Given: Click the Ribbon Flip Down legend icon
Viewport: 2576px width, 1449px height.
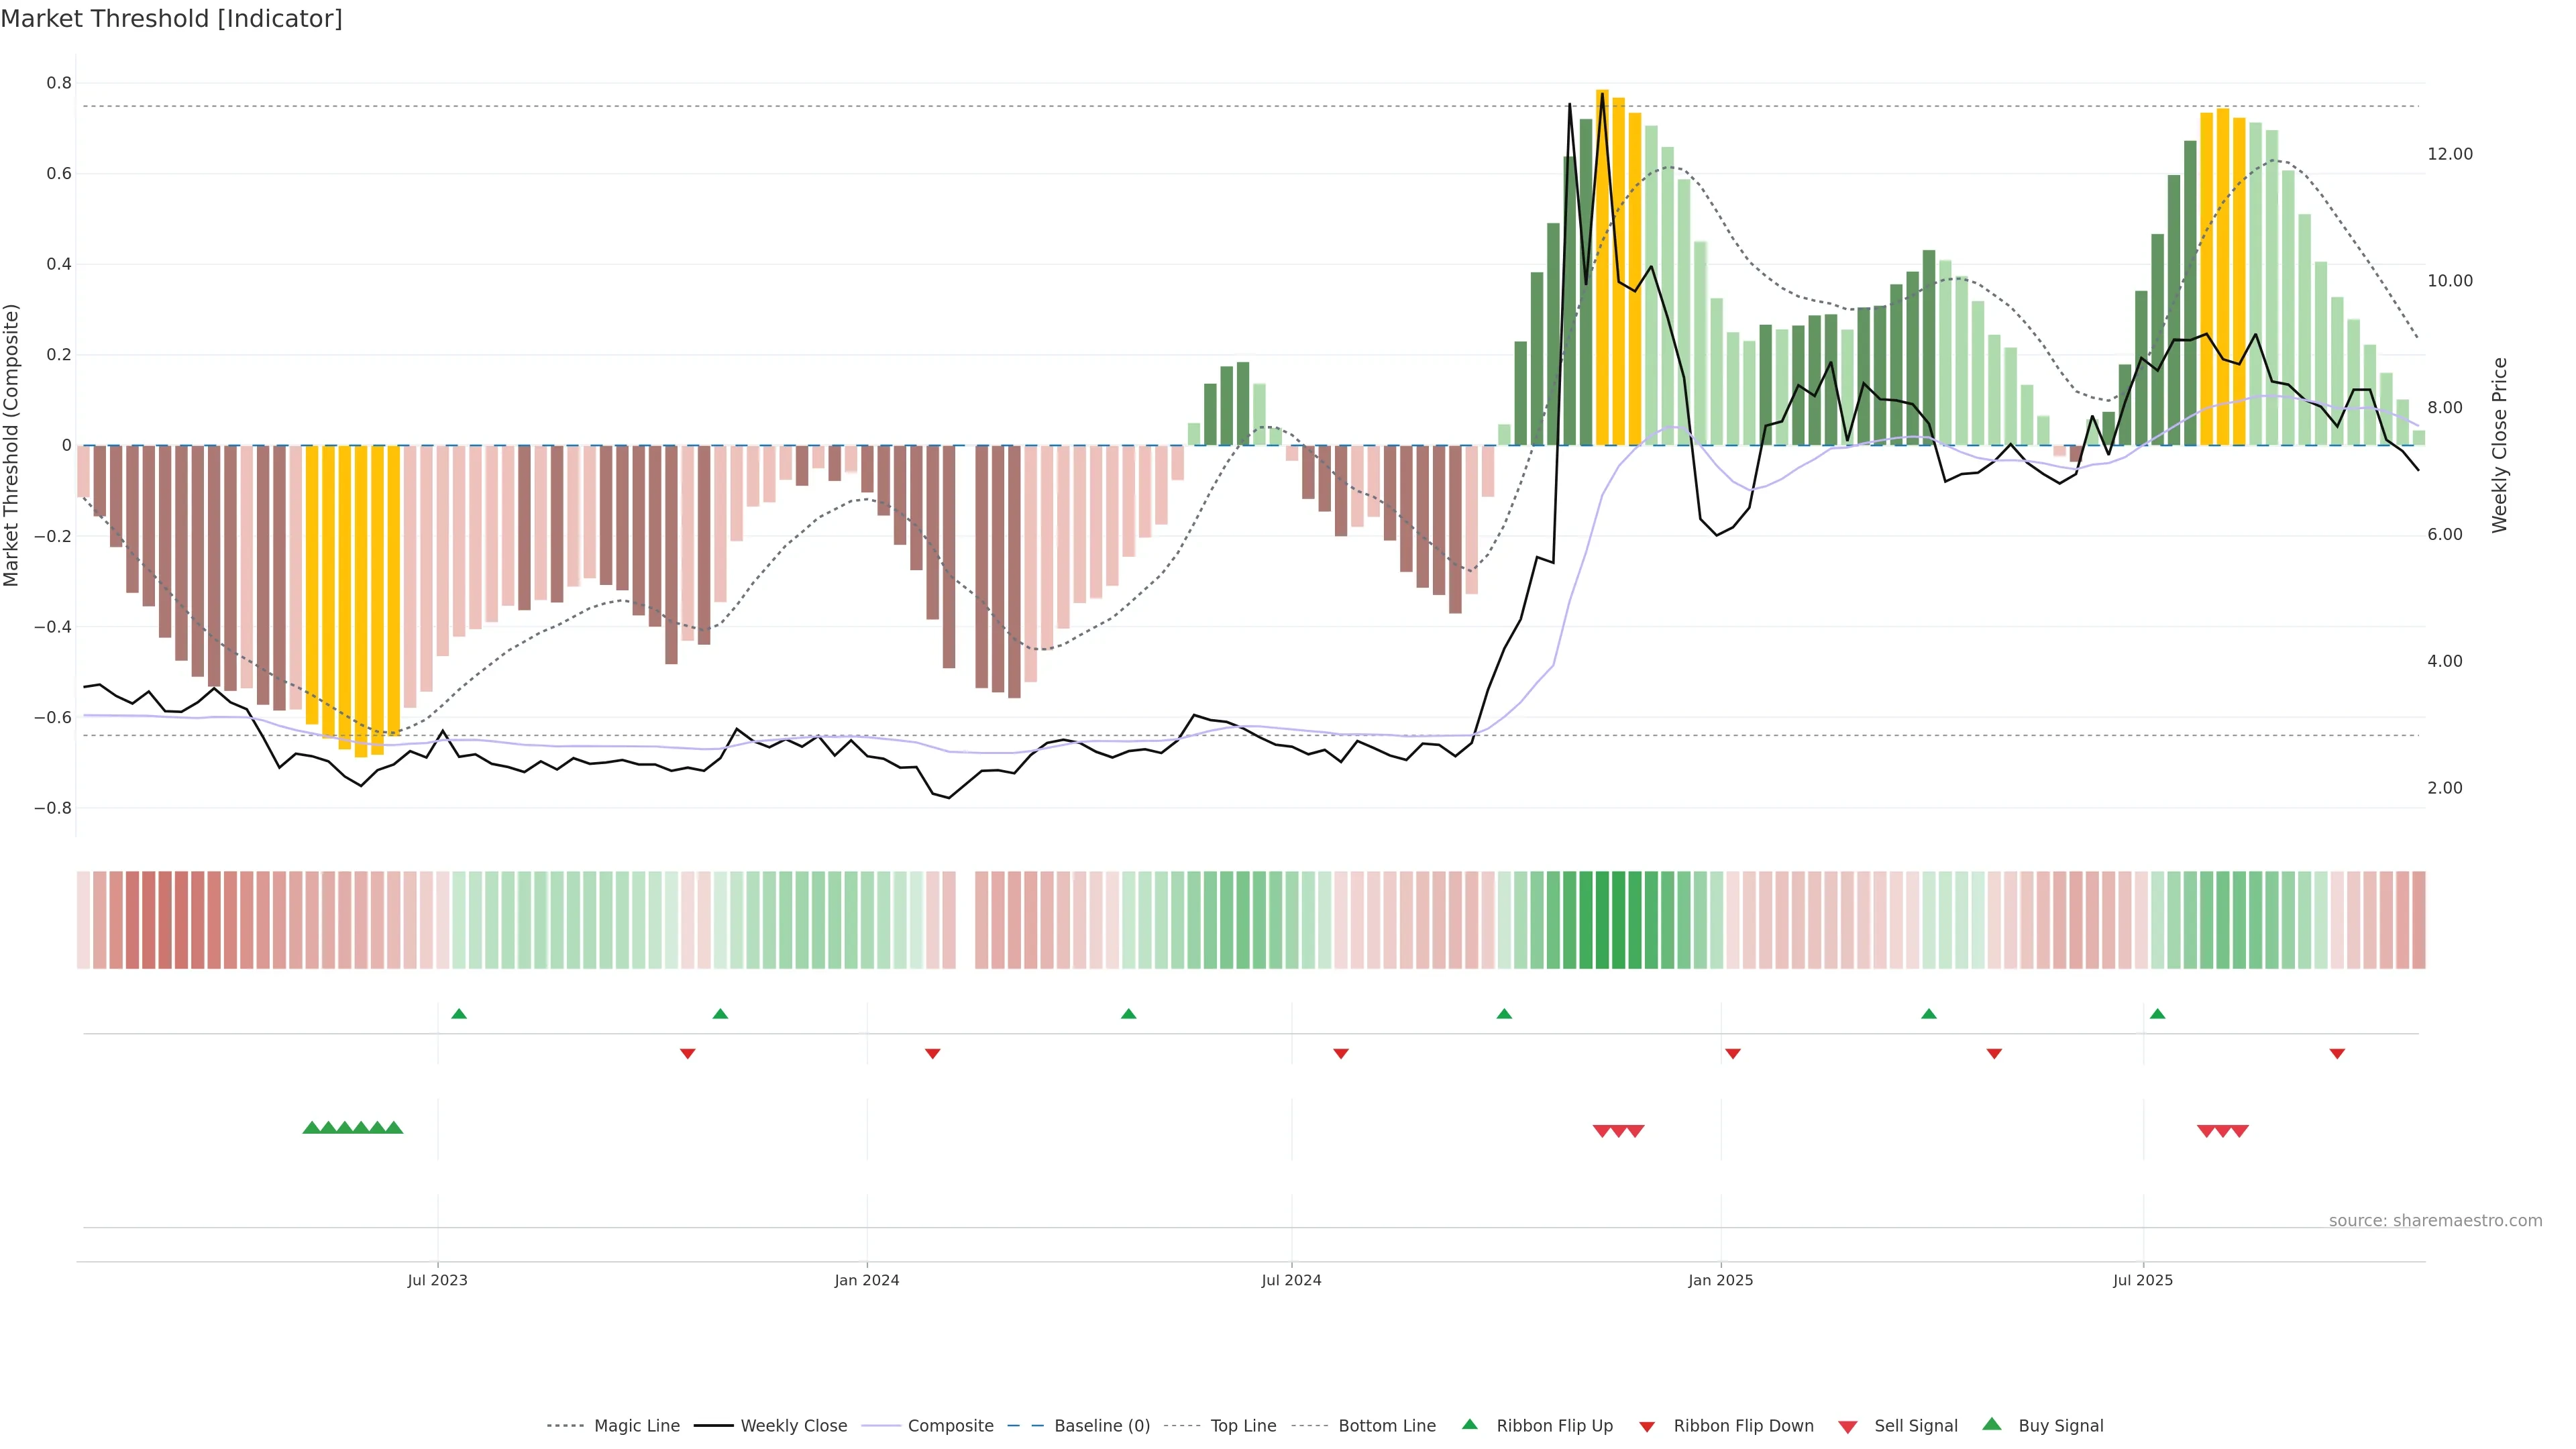Looking at the screenshot, I should (1647, 1426).
